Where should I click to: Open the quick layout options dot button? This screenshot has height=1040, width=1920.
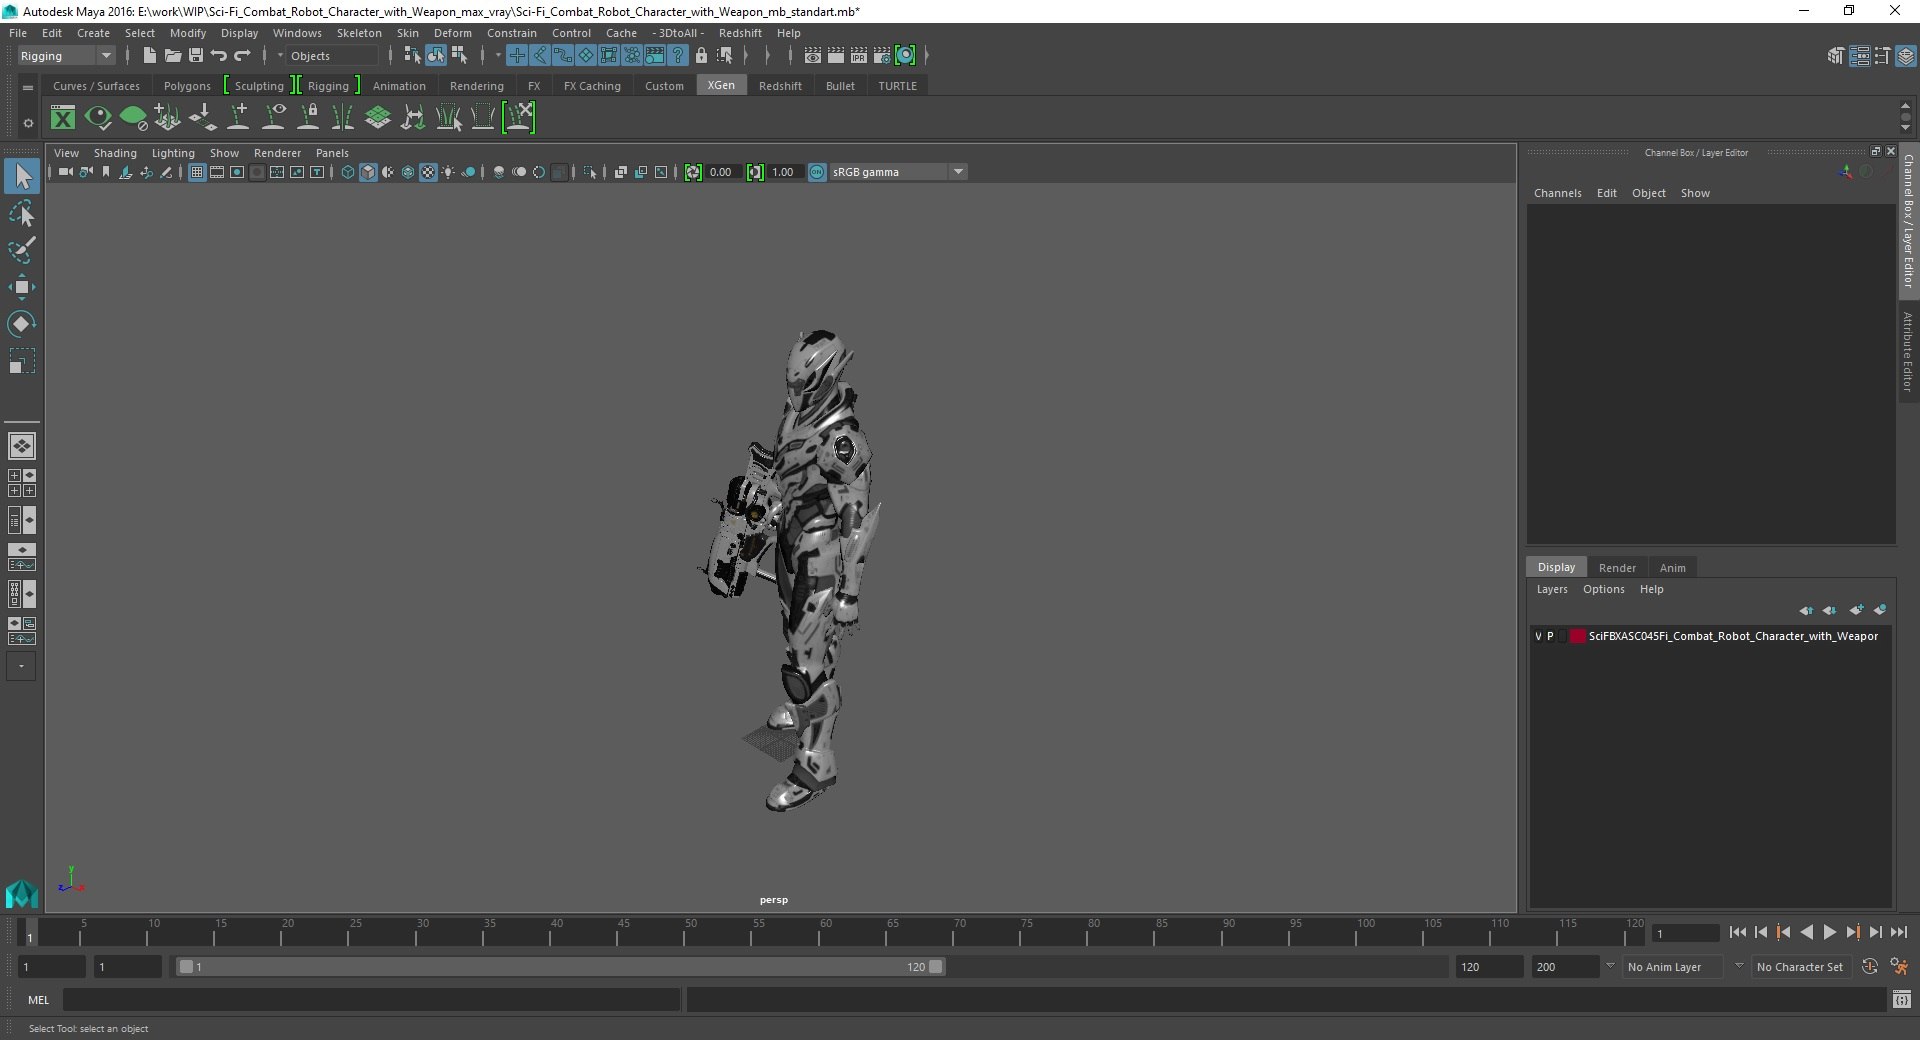[21, 666]
